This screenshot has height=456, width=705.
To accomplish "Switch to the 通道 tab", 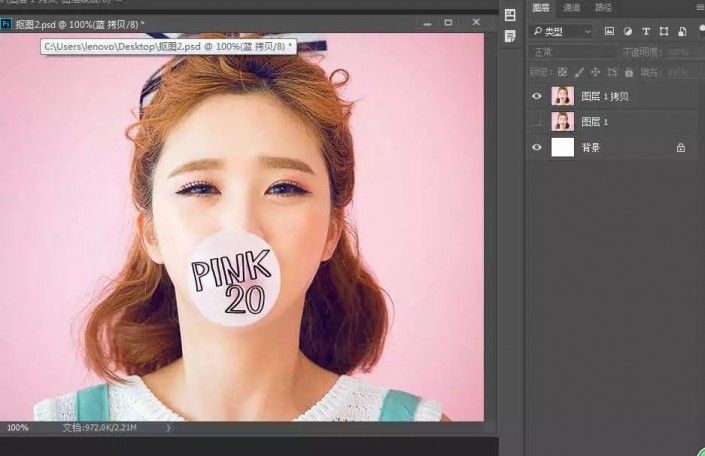I will [572, 7].
